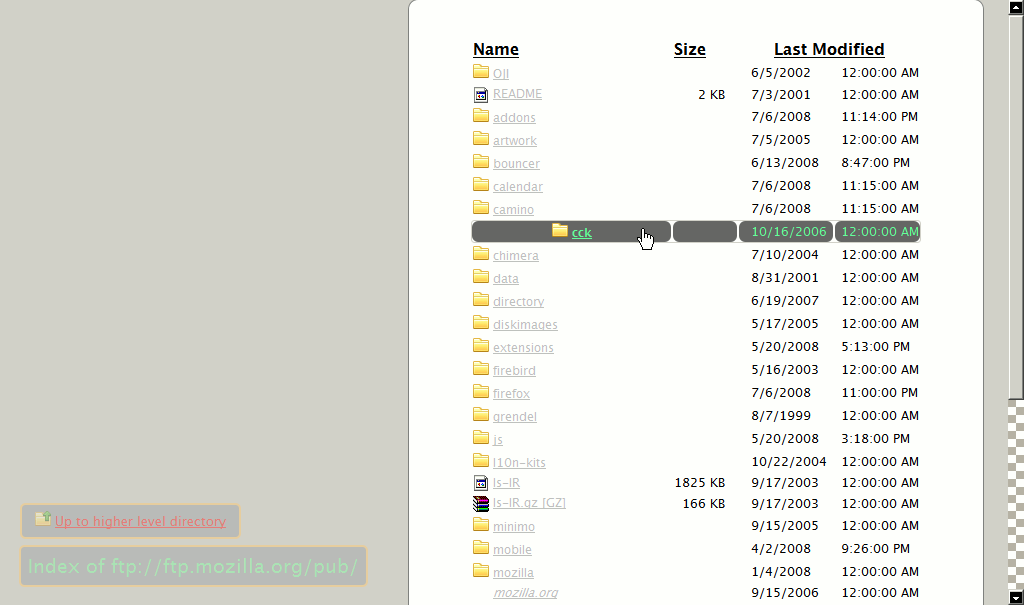Image resolution: width=1024 pixels, height=605 pixels.
Task: Open the firebird directory link
Action: point(514,370)
